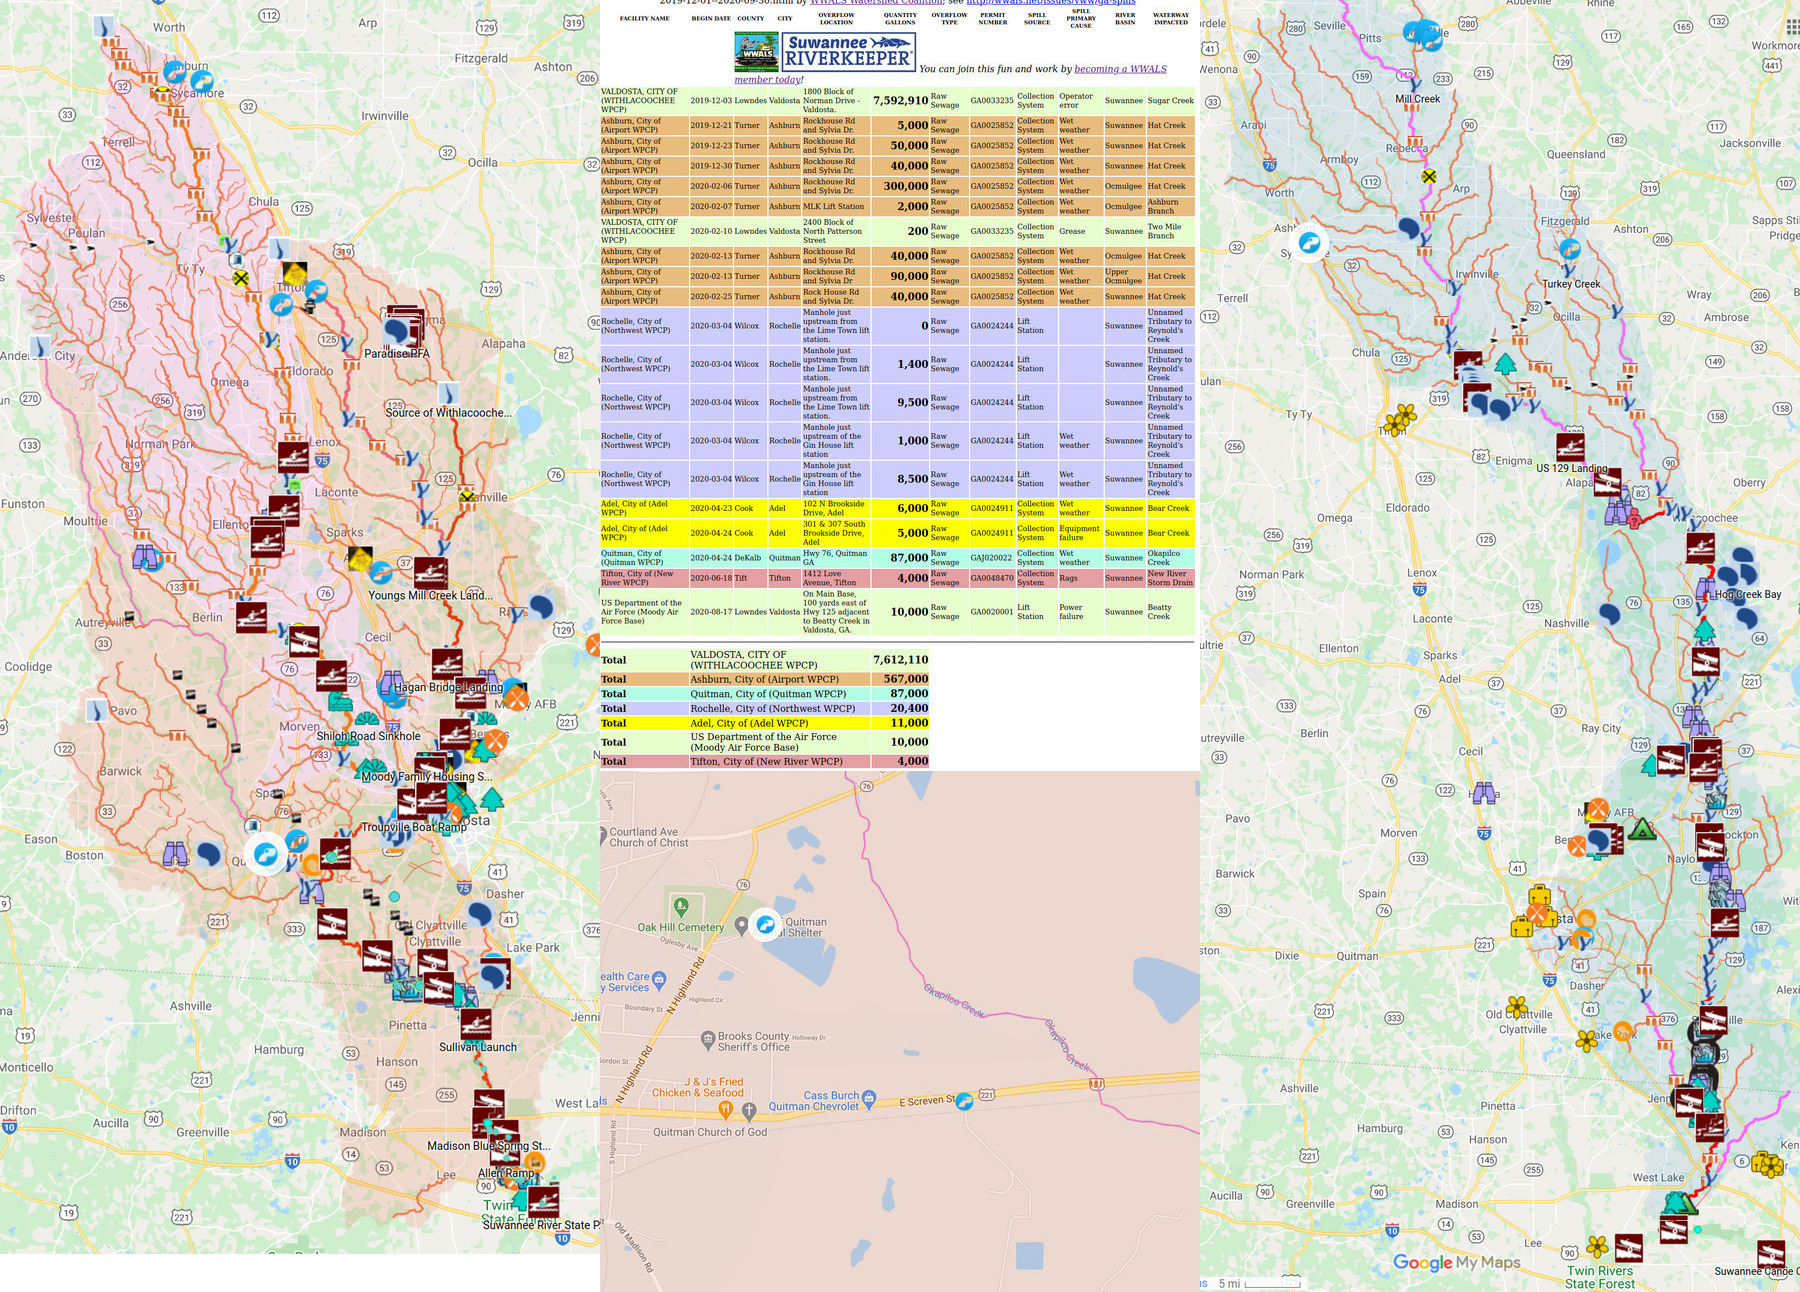Screen dimensions: 1800x1292
Task: Click the yellow railroad crossing marker near Ty Ty
Action: (x=240, y=278)
